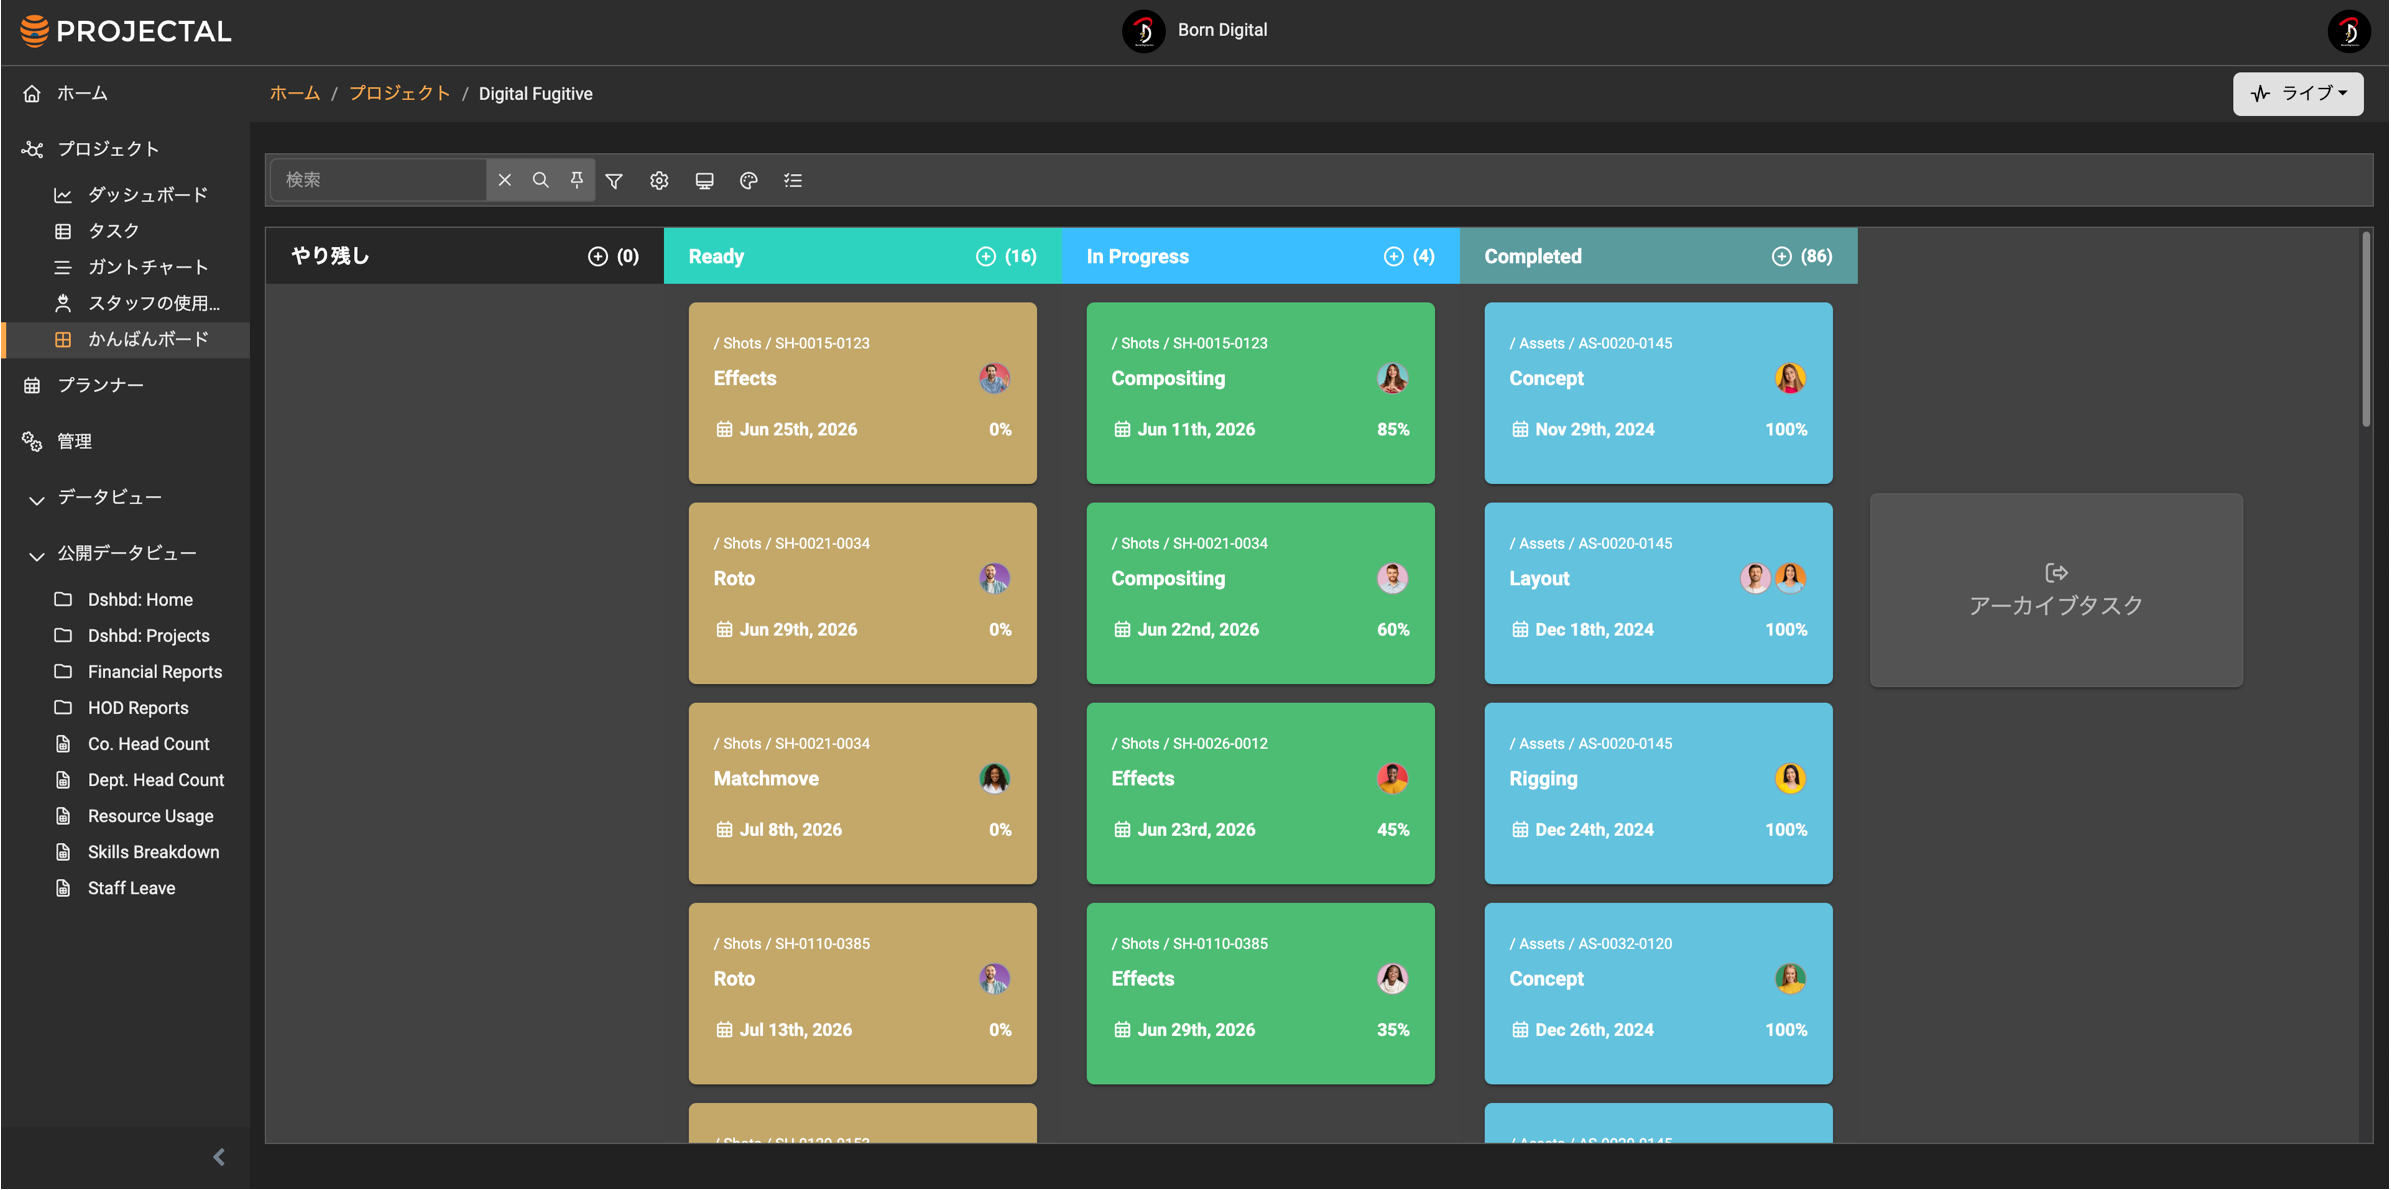Open Compositing card due Jun 11th, 2026

click(1260, 393)
